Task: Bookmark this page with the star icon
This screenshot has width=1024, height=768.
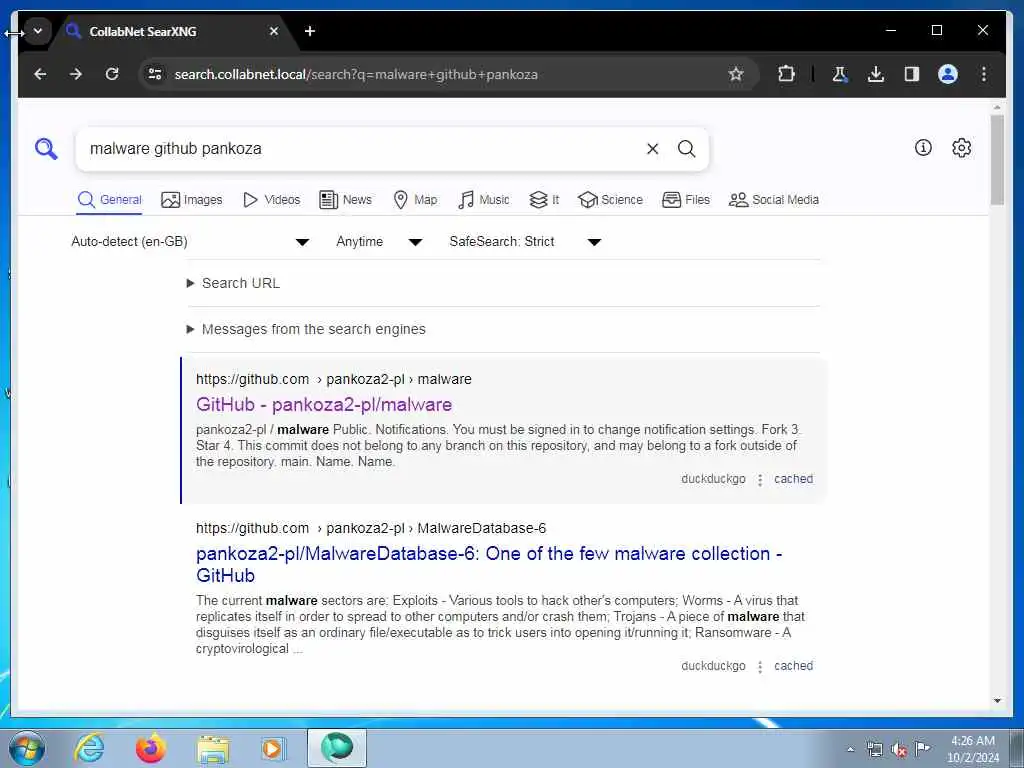Action: [x=736, y=74]
